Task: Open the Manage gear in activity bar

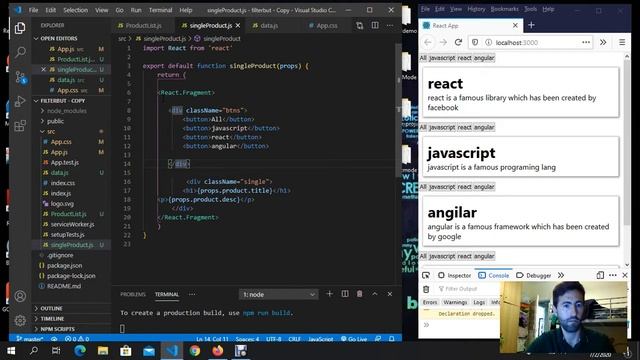Action: pyautogui.click(x=20, y=320)
